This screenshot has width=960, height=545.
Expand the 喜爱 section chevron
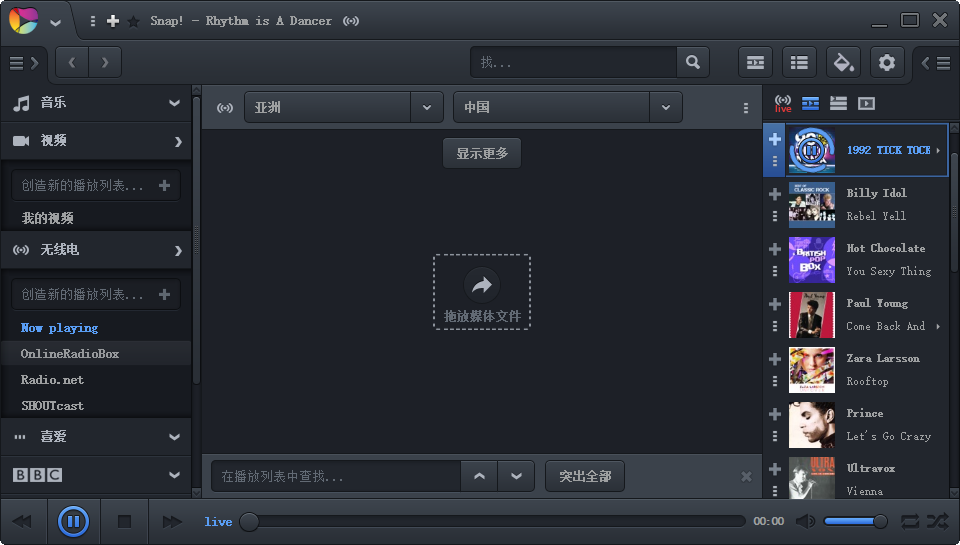[x=174, y=437]
